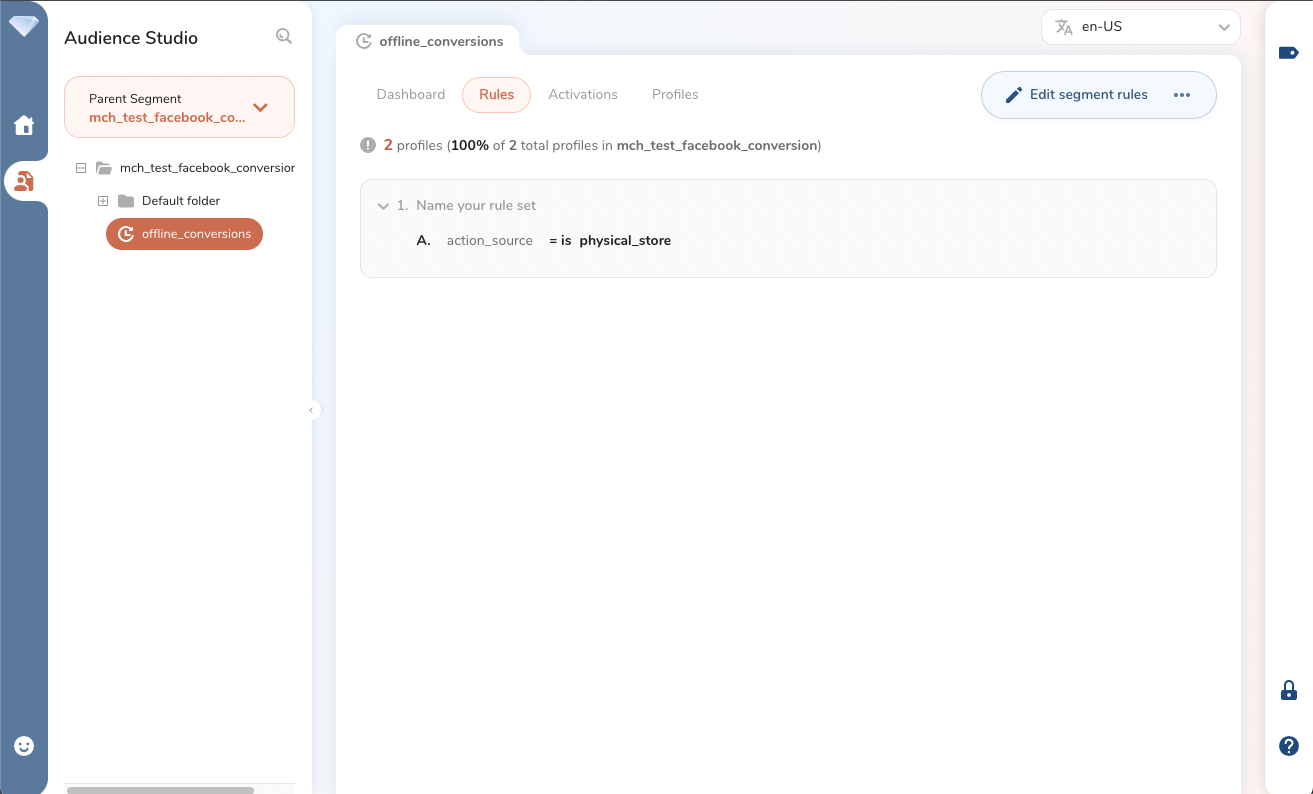
Task: Open the Home icon in sidebar
Action: pos(24,125)
